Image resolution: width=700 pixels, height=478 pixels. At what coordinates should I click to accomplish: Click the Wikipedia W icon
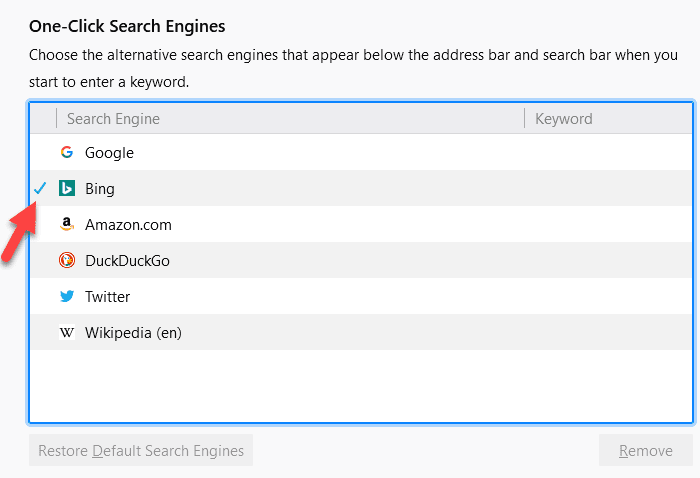[x=67, y=333]
